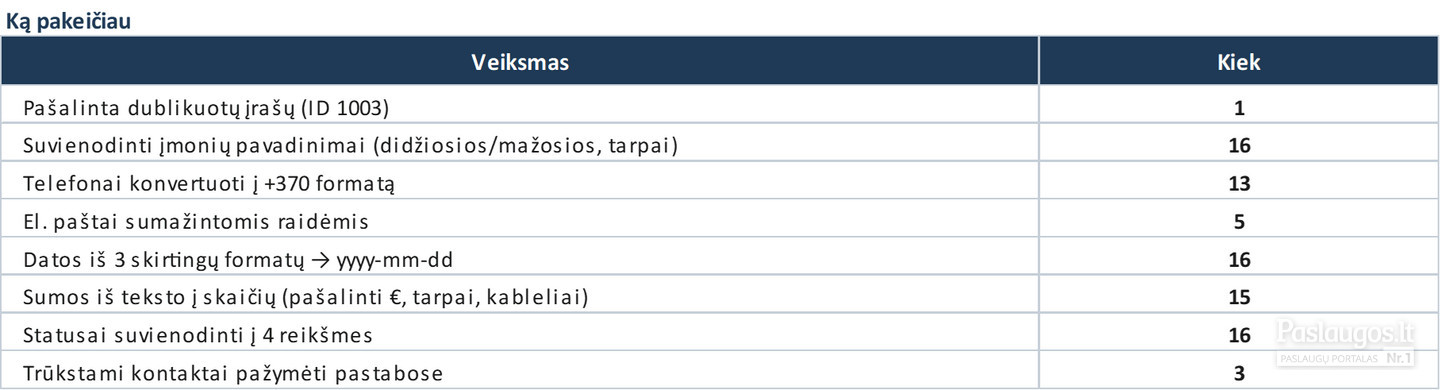Click the Paslaugos.lt watermark logo
1440x390 pixels.
(x=1346, y=332)
